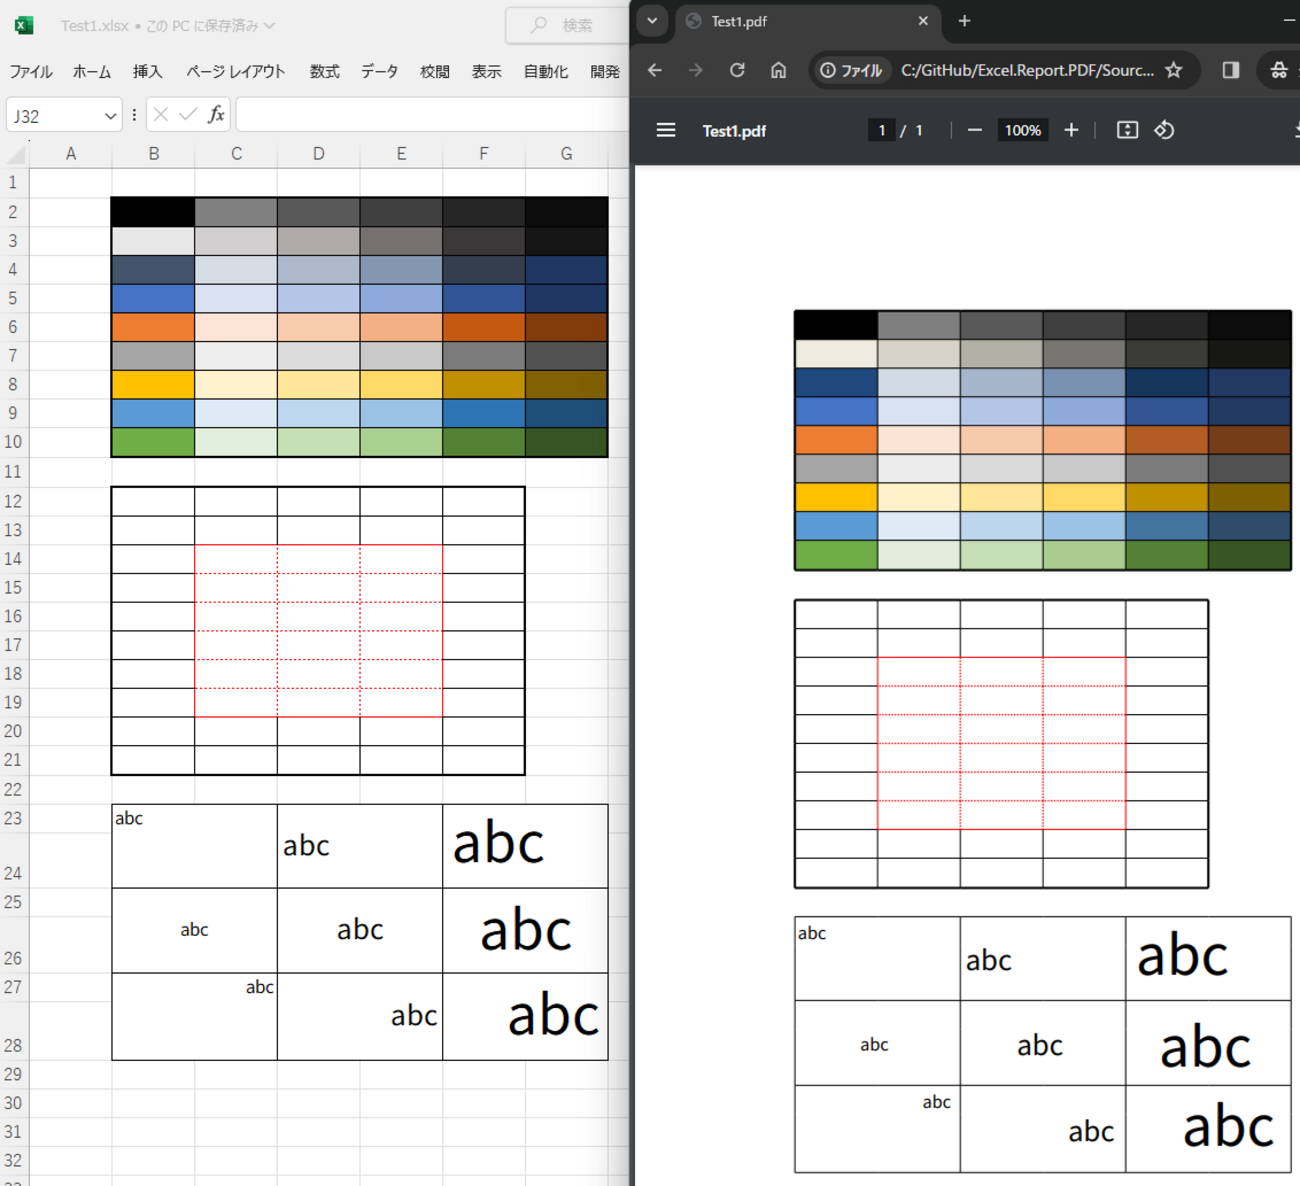Image resolution: width=1300 pixels, height=1186 pixels.
Task: Go back in the browser window
Action: pos(655,70)
